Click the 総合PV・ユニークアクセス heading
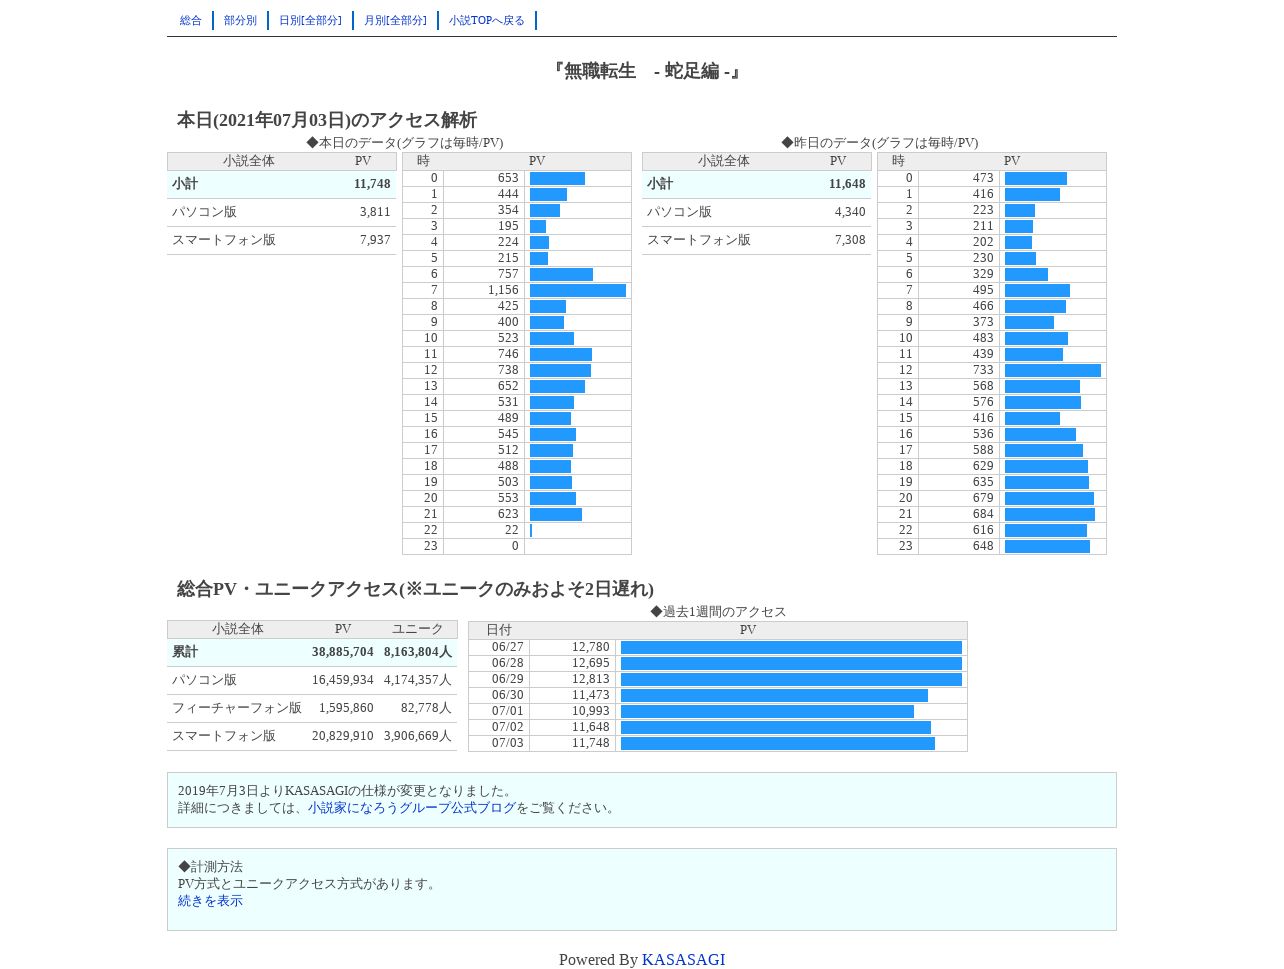 click(x=415, y=589)
